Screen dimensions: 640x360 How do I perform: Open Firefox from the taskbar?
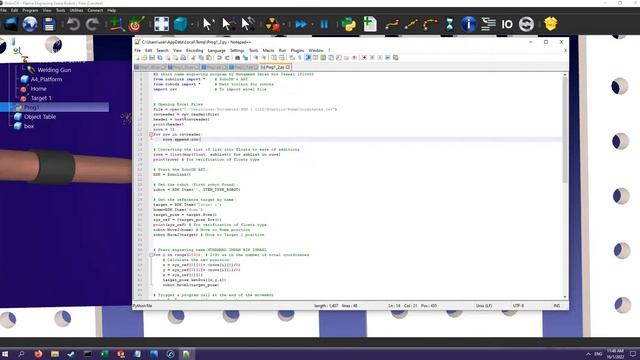(38, 354)
